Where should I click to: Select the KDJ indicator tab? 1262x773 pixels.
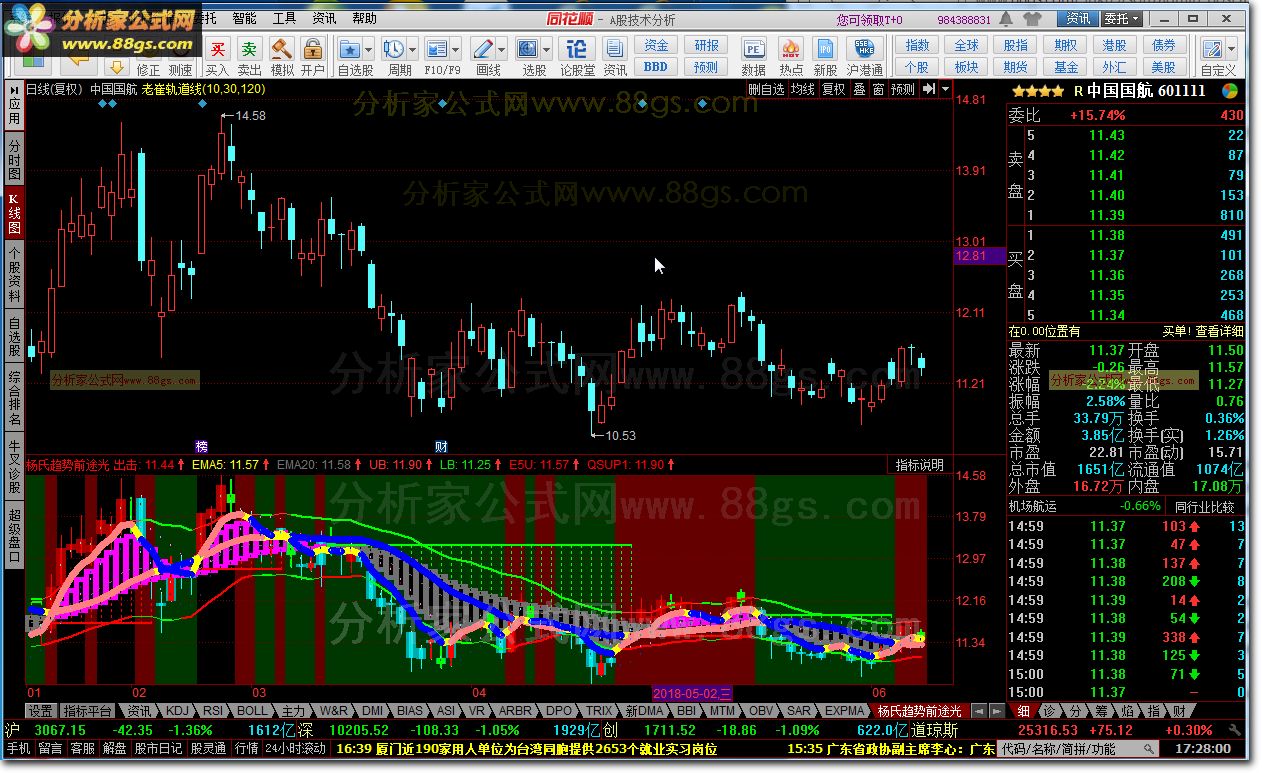177,711
